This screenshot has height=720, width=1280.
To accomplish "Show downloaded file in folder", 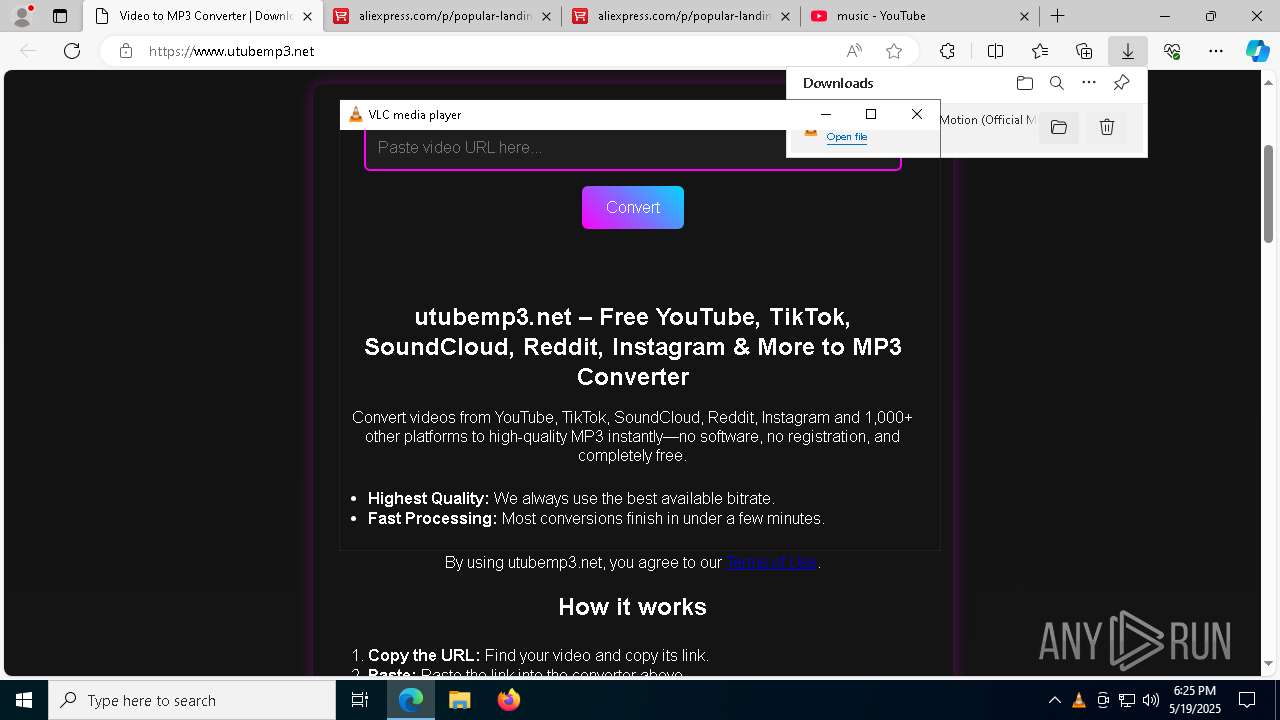I will pos(1059,127).
